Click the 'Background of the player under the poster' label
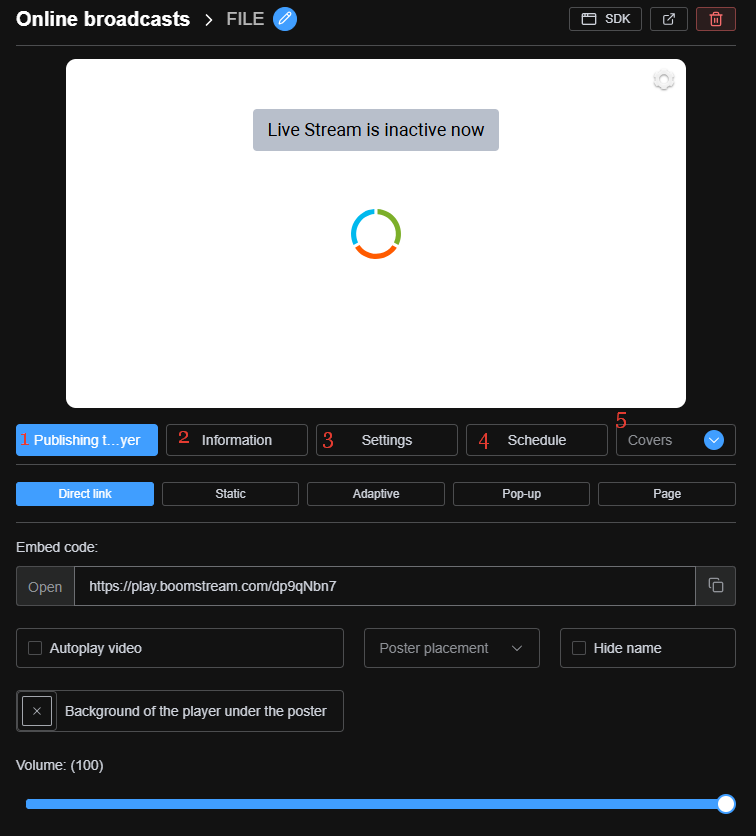 [196, 711]
